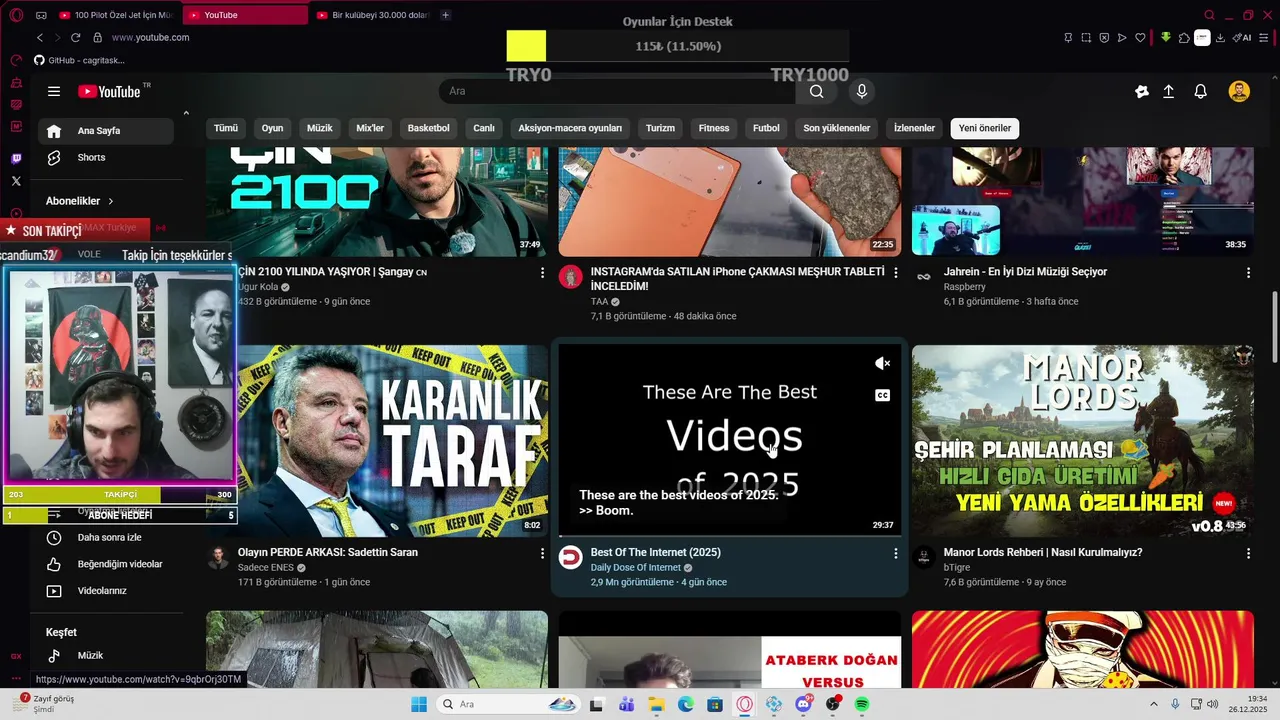Open Daha sonra izle playlist
Image resolution: width=1280 pixels, height=720 pixels.
click(106, 538)
